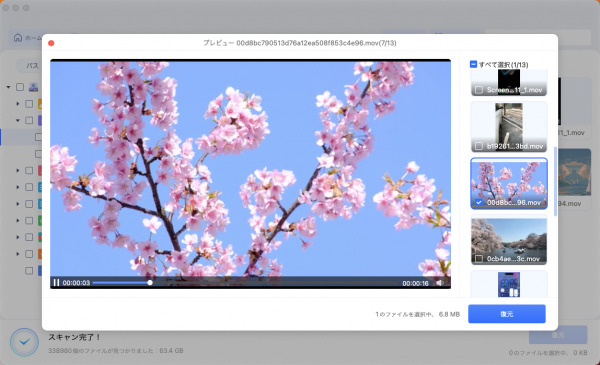Screen dimensions: 600x365
Task: Close the preview dialog with red button
Action: click(51, 43)
